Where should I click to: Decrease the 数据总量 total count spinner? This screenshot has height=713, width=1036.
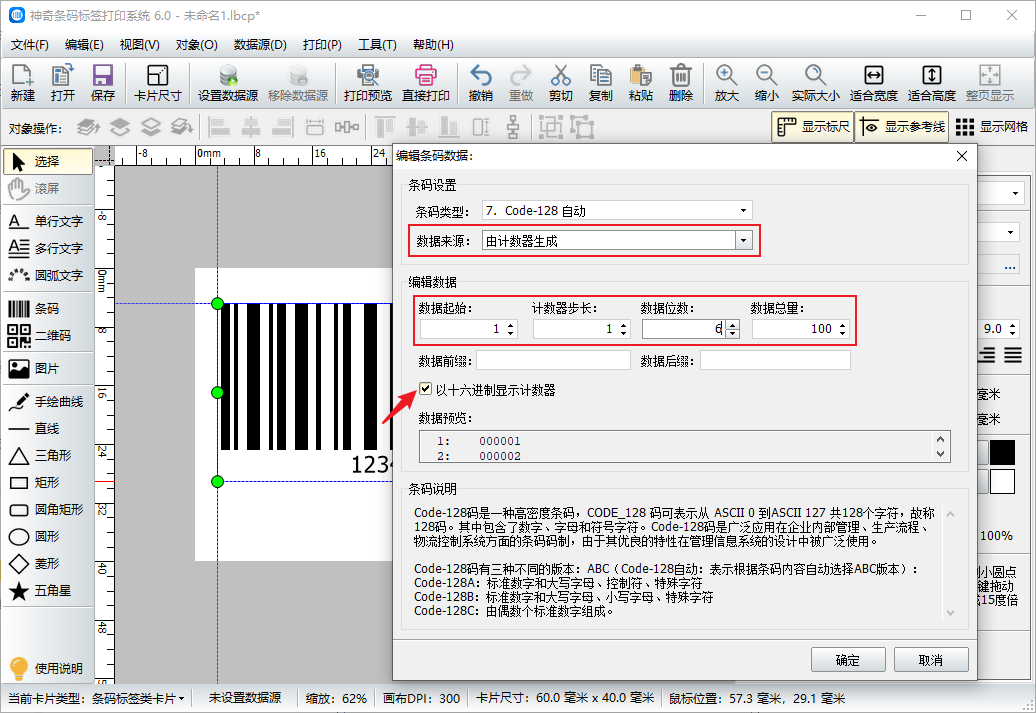coord(842,333)
